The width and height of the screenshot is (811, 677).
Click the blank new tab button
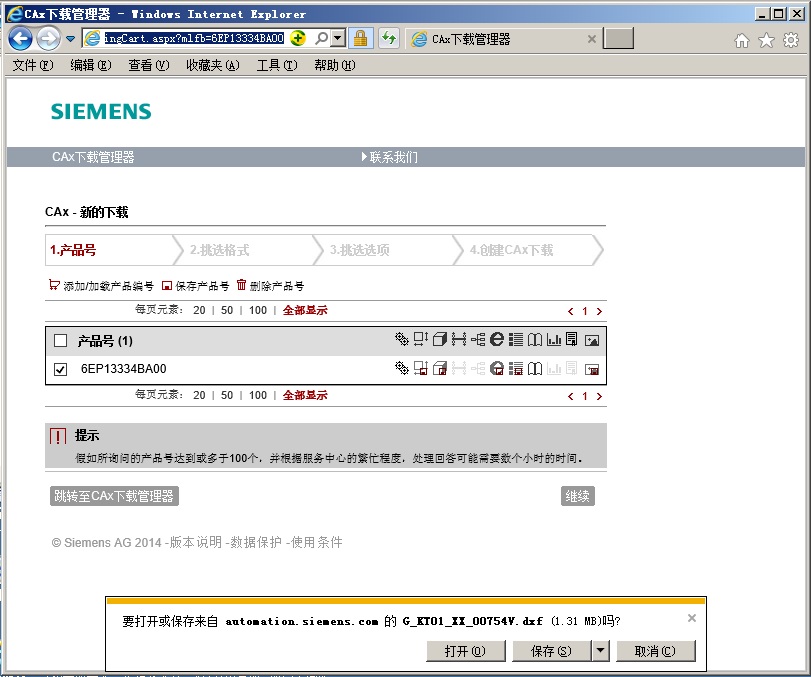pyautogui.click(x=619, y=39)
